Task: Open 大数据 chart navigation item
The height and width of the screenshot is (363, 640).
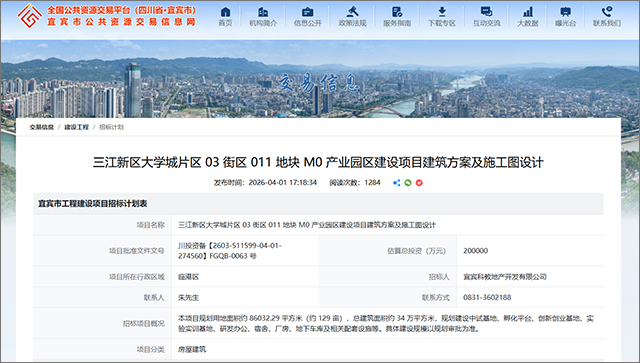Action: point(528,17)
